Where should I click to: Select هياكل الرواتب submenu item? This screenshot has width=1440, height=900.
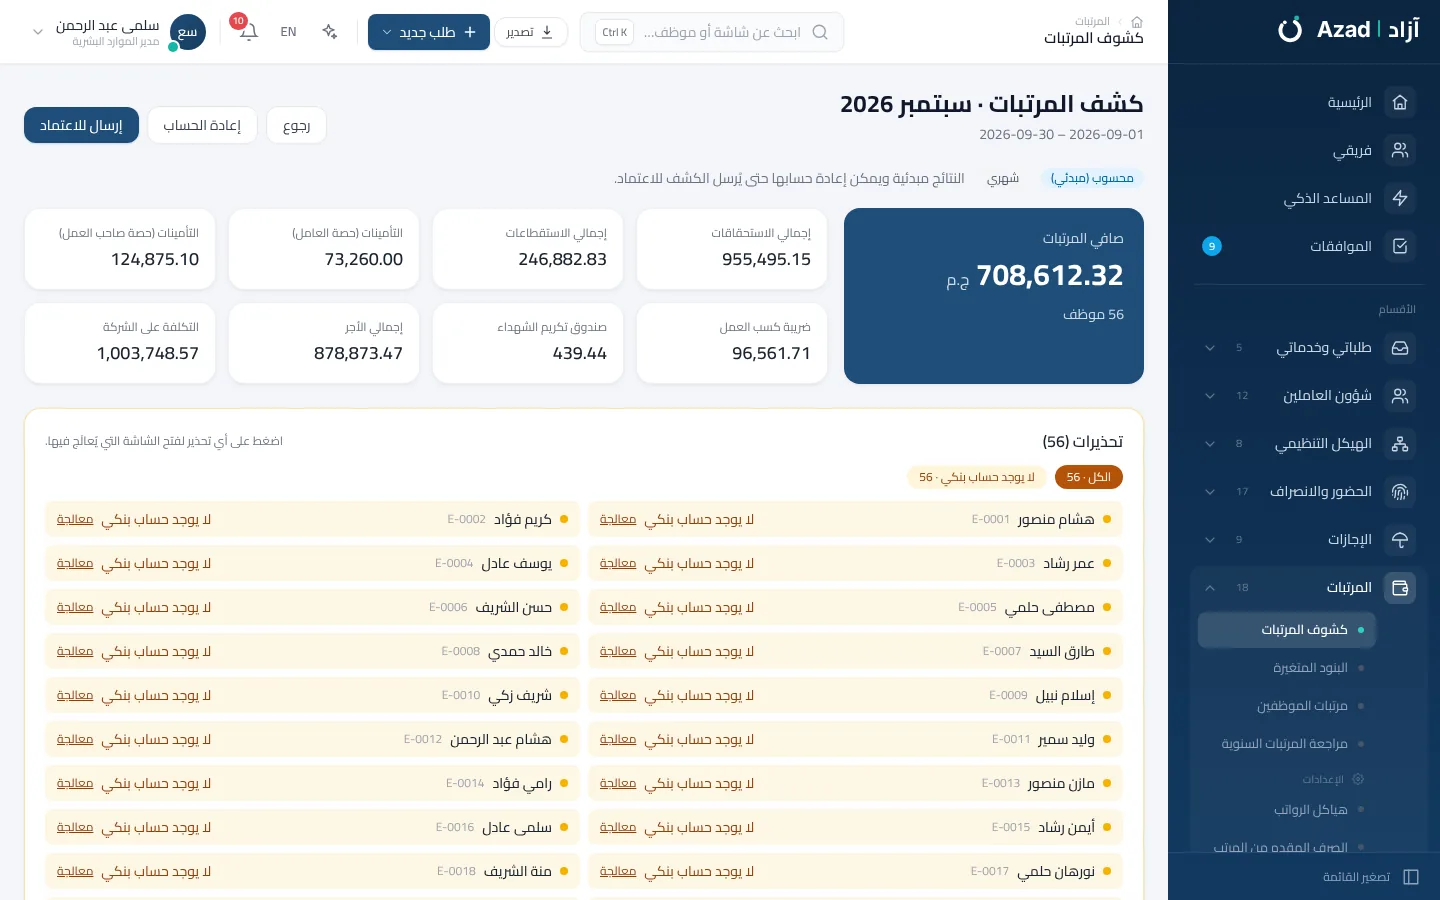pos(1287,810)
